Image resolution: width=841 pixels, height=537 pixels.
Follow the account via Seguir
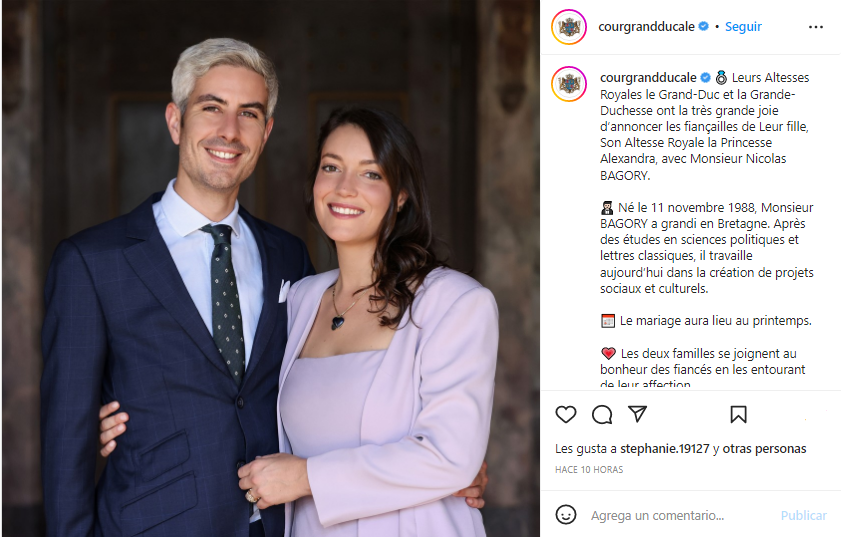tap(743, 26)
